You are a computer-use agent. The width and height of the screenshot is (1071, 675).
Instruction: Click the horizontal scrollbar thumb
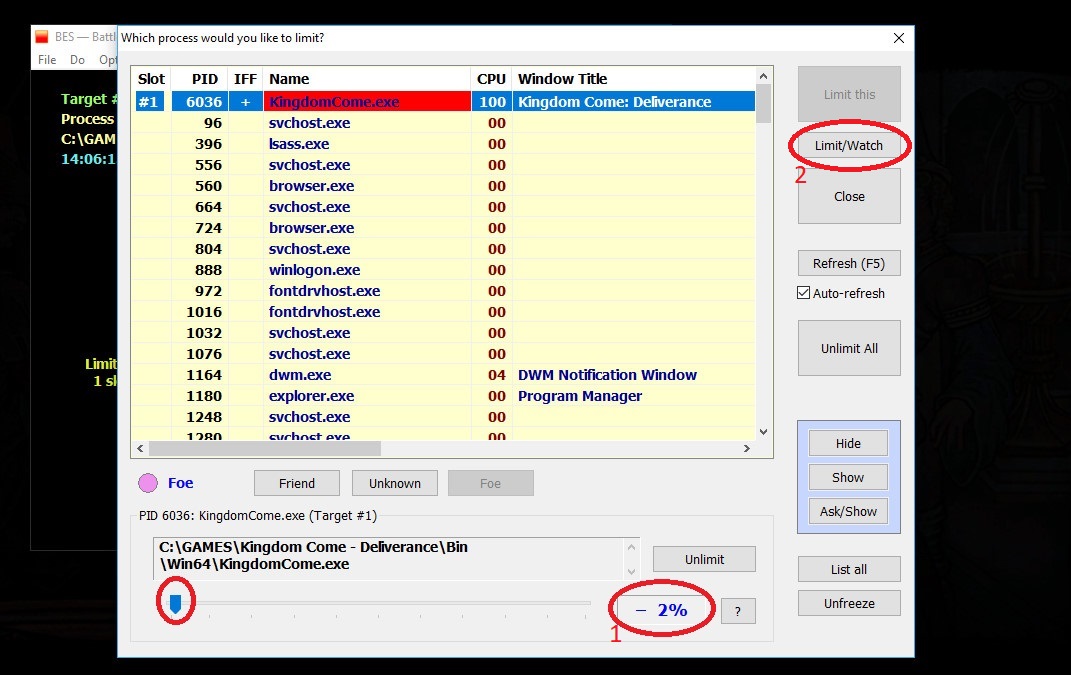point(265,448)
